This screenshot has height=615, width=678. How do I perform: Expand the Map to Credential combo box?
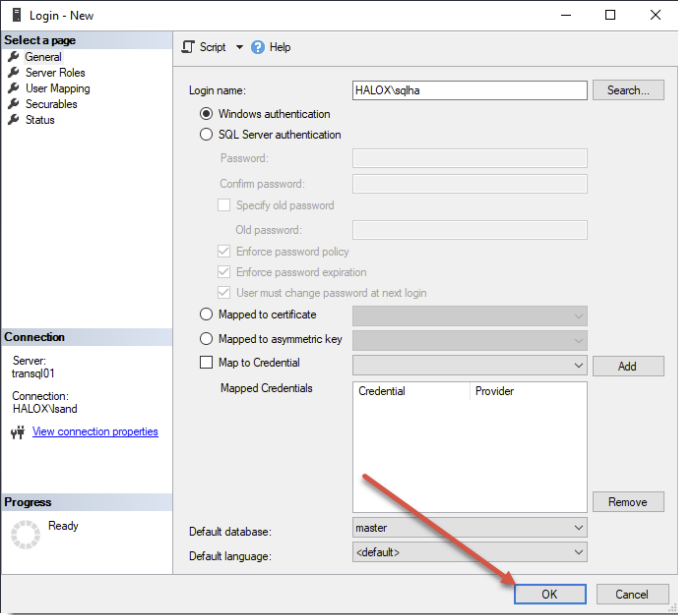click(470, 365)
